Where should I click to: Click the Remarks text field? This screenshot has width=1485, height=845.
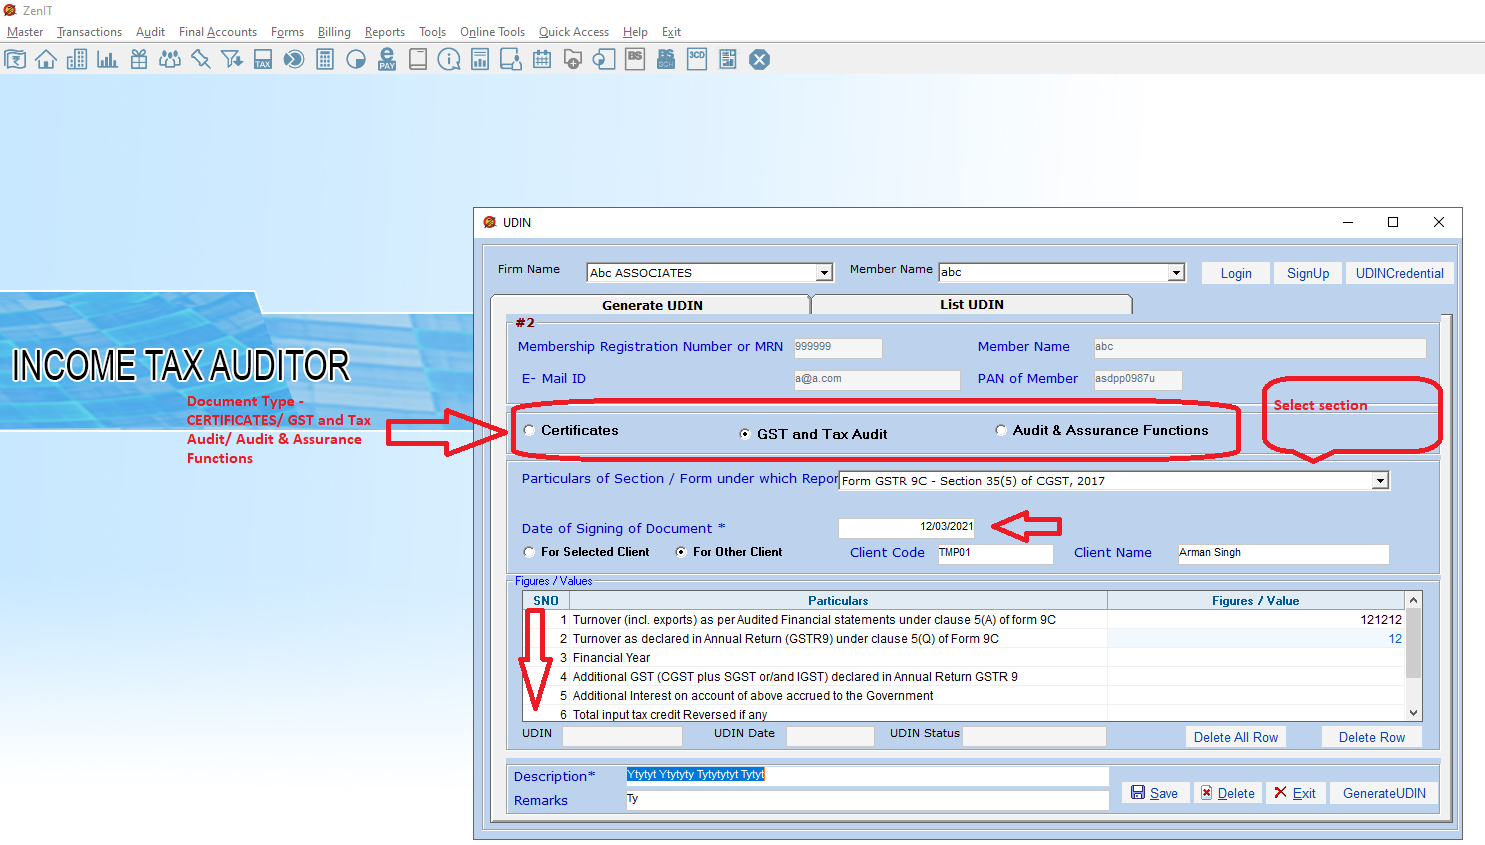(x=867, y=800)
